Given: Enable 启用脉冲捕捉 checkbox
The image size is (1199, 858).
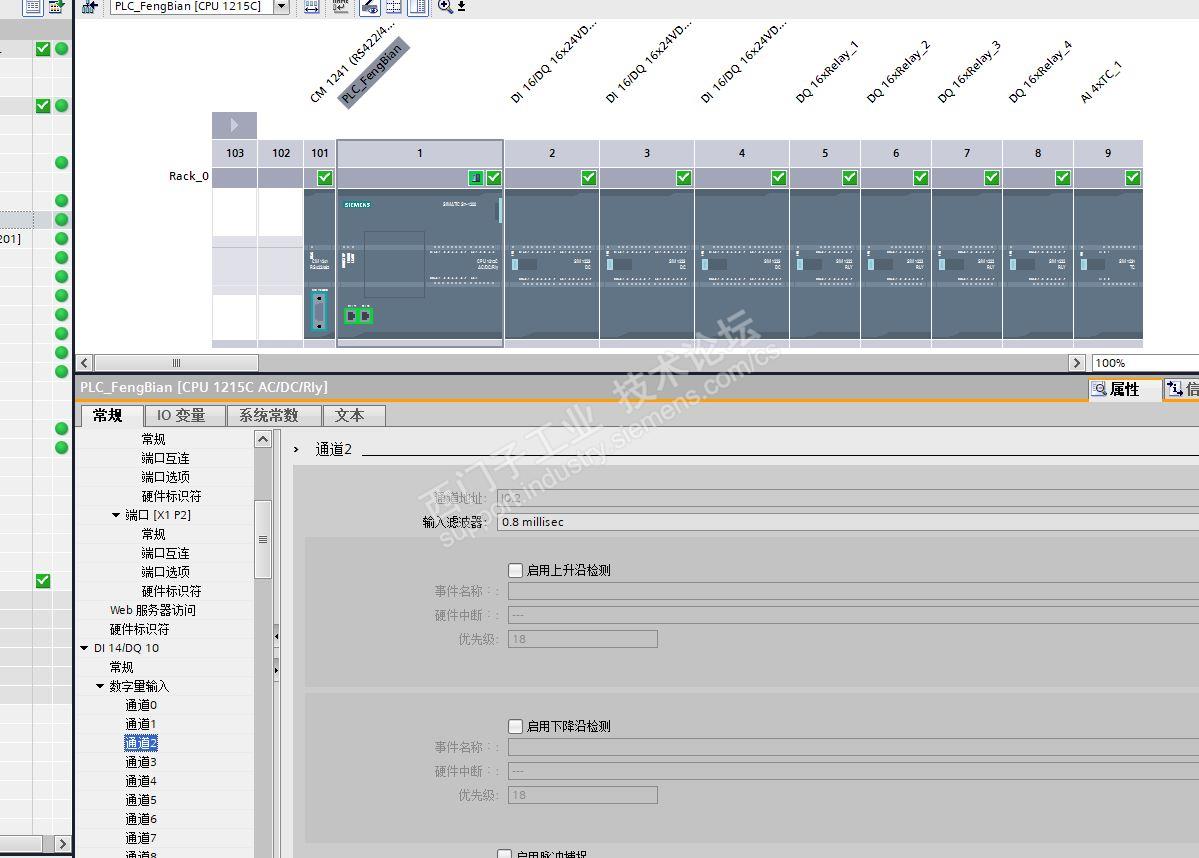Looking at the screenshot, I should [505, 854].
